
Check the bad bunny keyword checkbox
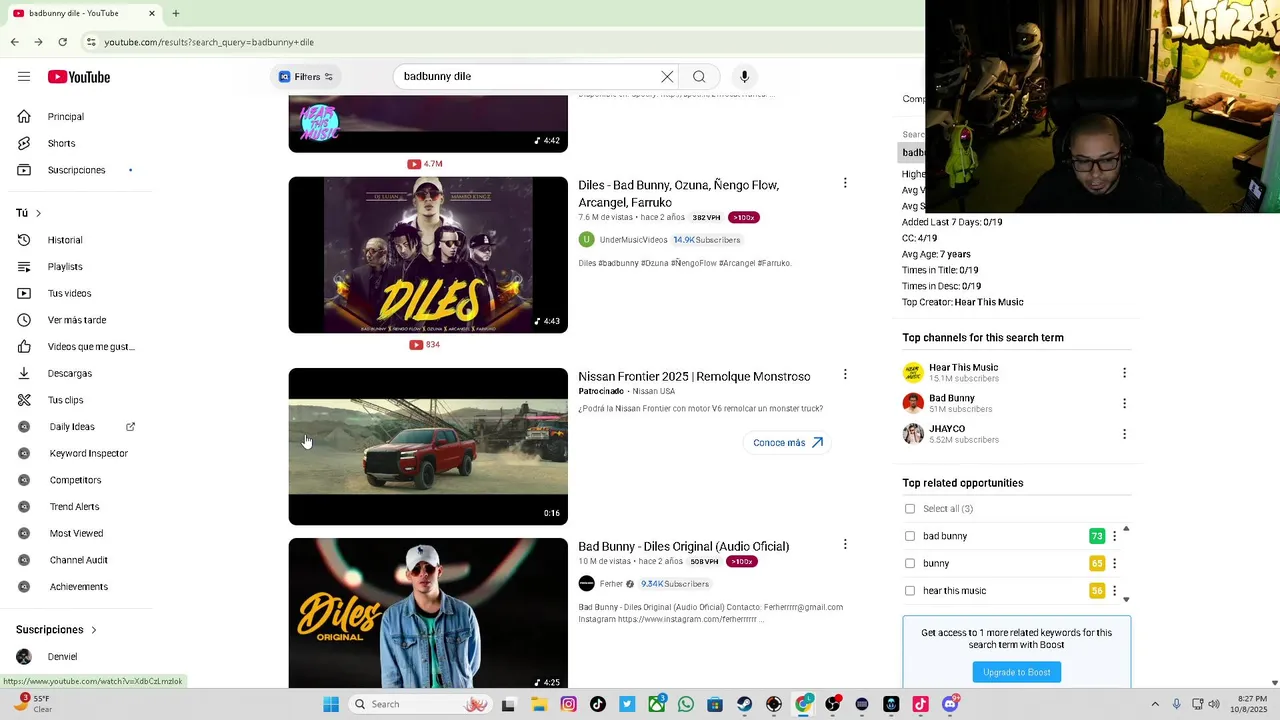910,536
